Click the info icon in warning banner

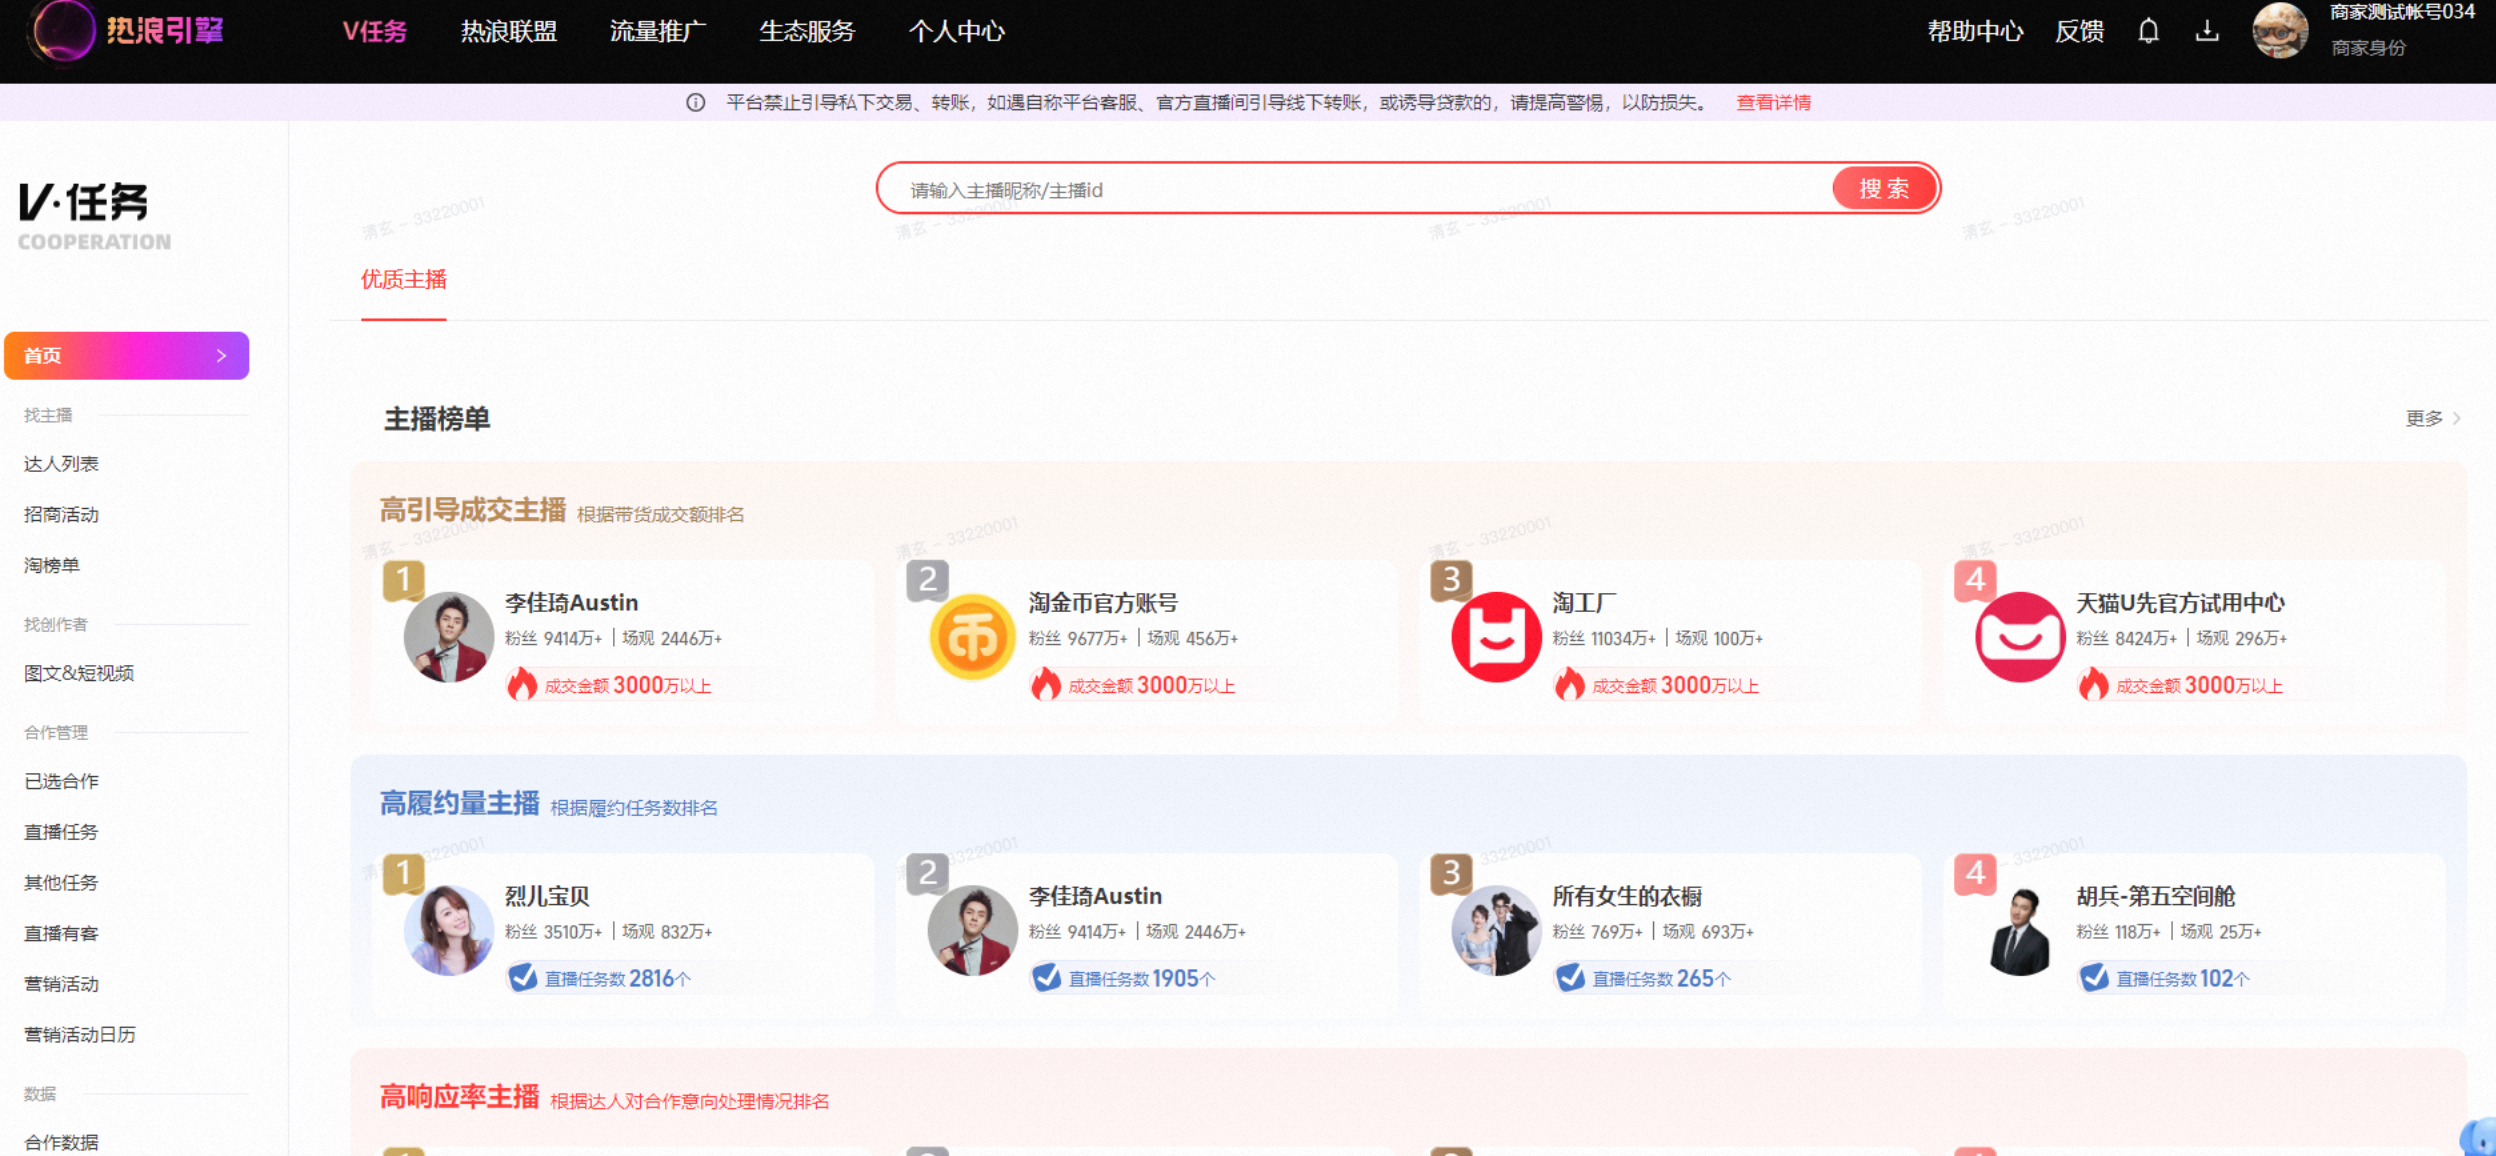click(696, 103)
